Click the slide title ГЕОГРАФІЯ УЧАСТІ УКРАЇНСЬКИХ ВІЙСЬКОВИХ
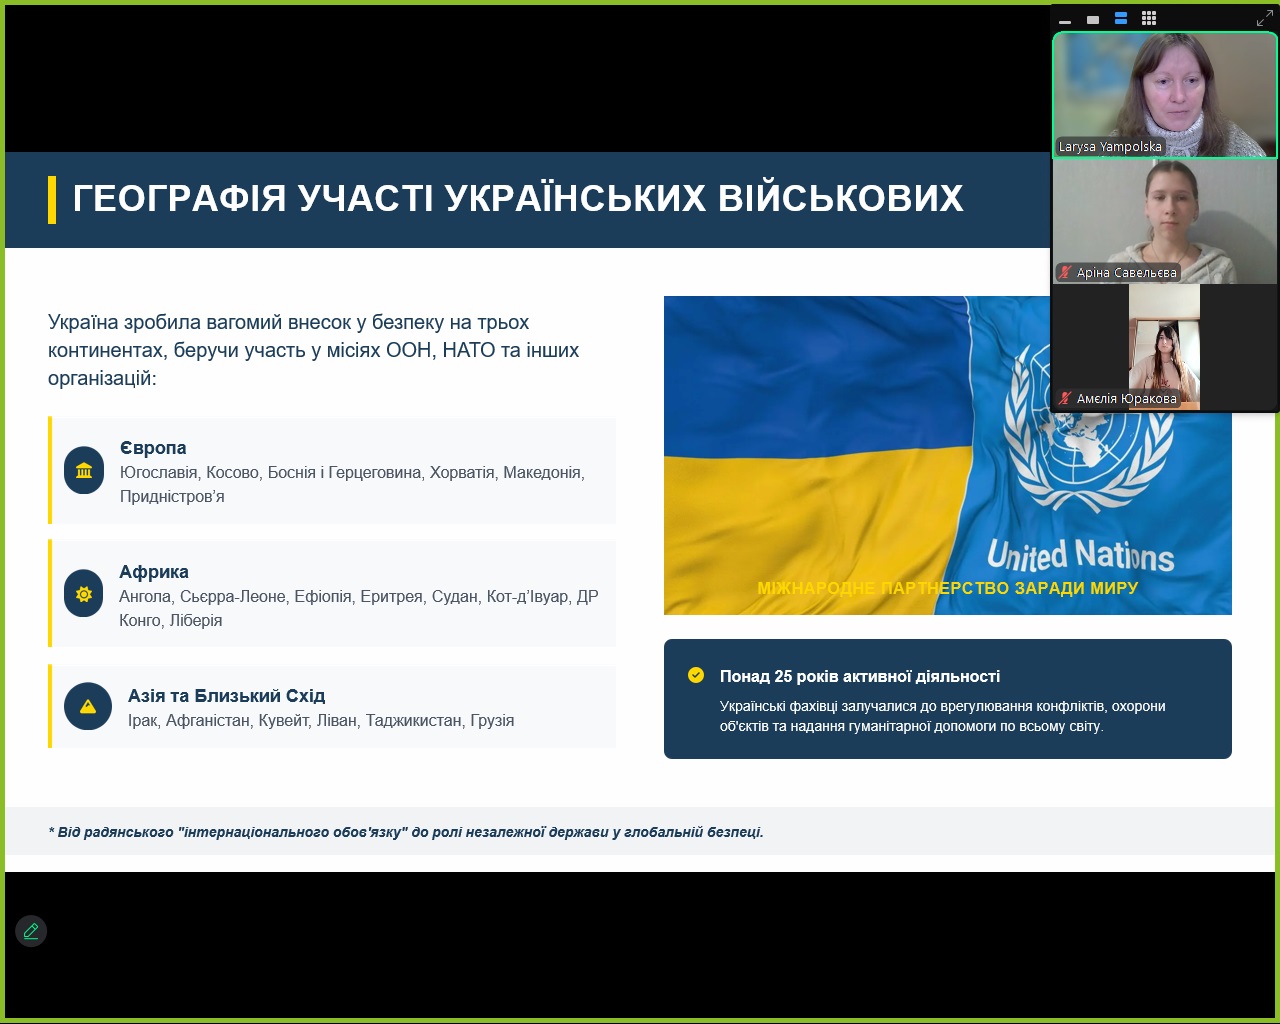 tap(518, 199)
